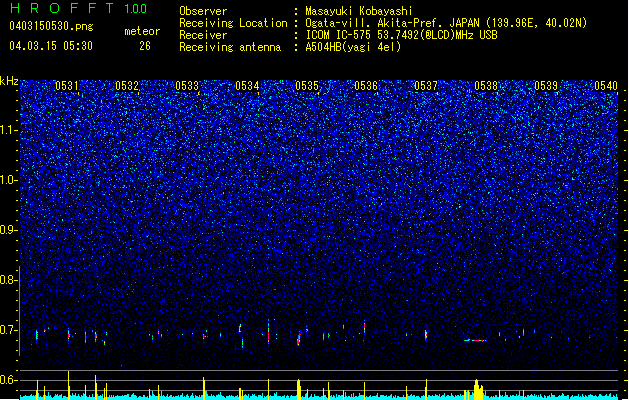629x400 pixels.
Task: Click the A504HB(yagi 4el) antenna text
Action: click(353, 47)
